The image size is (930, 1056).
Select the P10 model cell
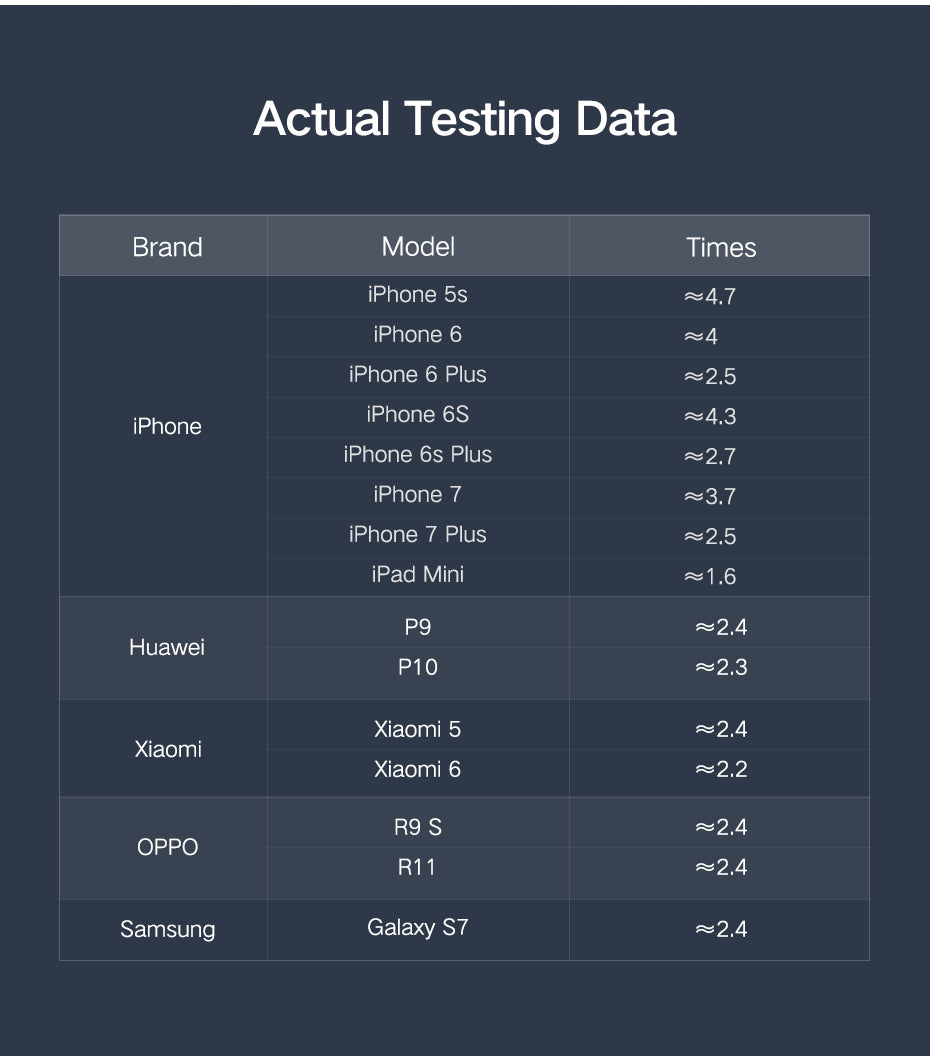pyautogui.click(x=418, y=667)
